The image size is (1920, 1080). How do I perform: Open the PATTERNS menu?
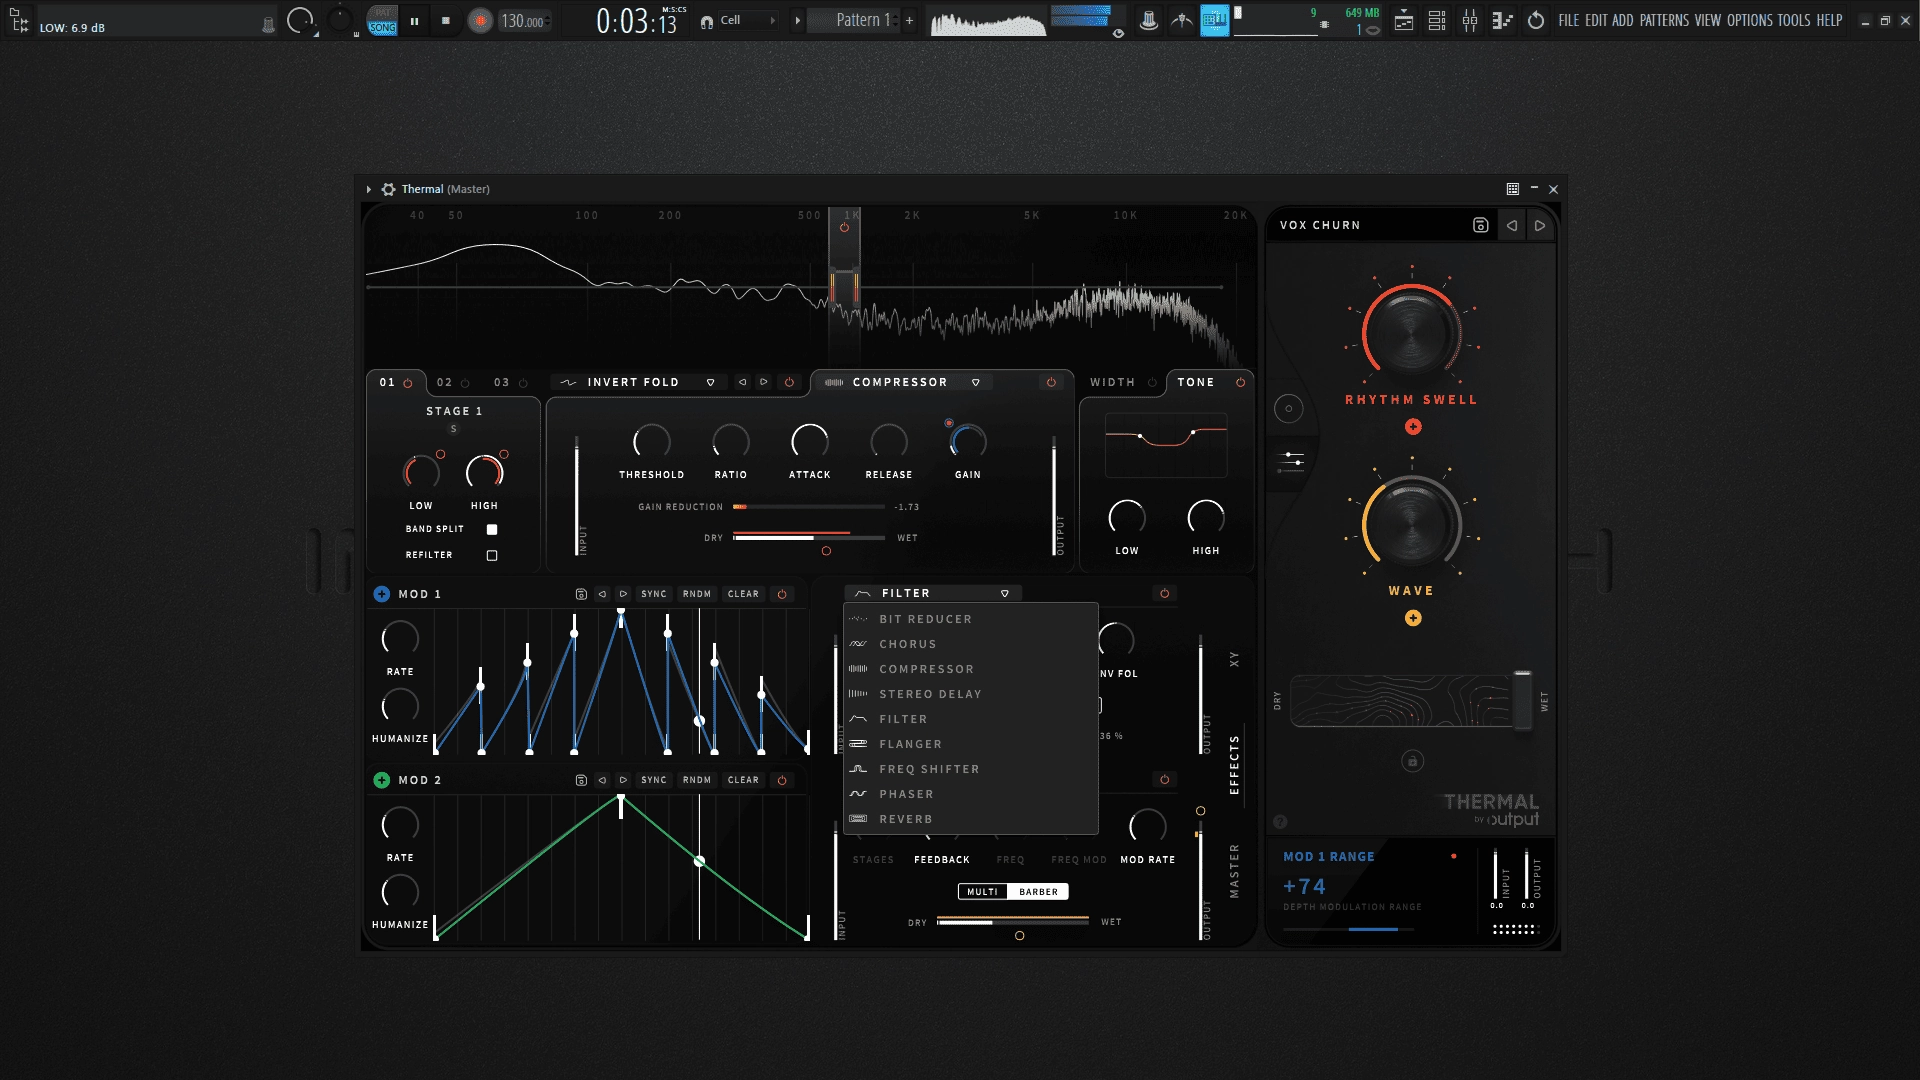(x=1664, y=20)
